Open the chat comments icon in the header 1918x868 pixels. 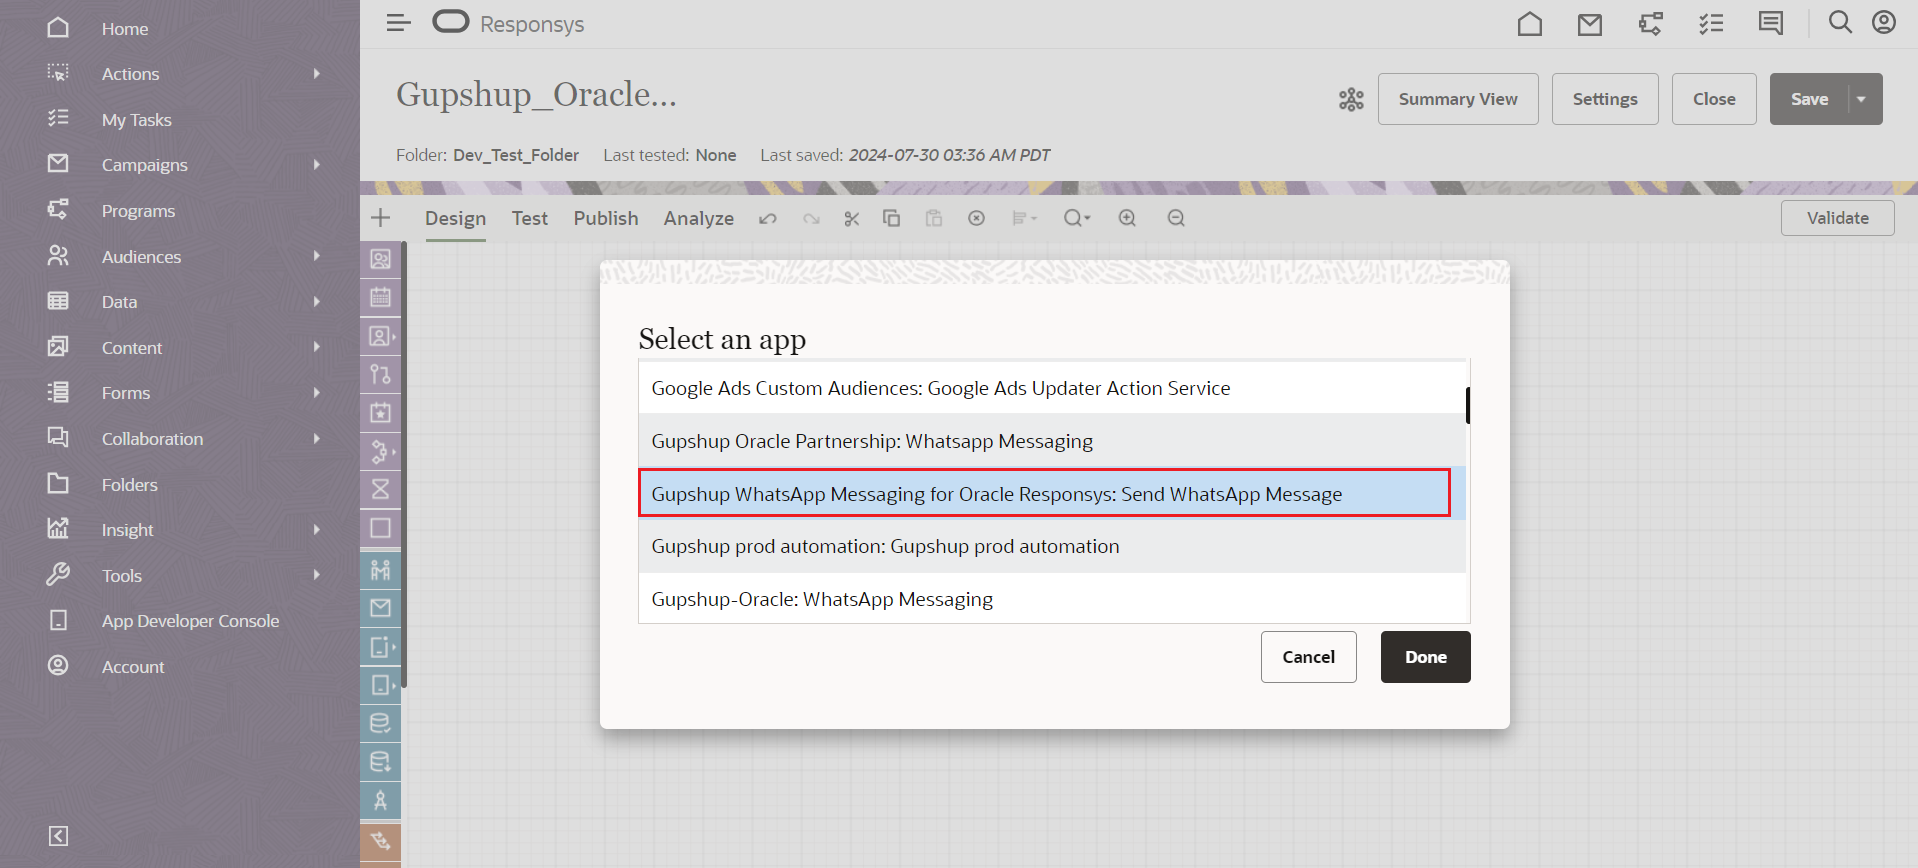pos(1771,23)
